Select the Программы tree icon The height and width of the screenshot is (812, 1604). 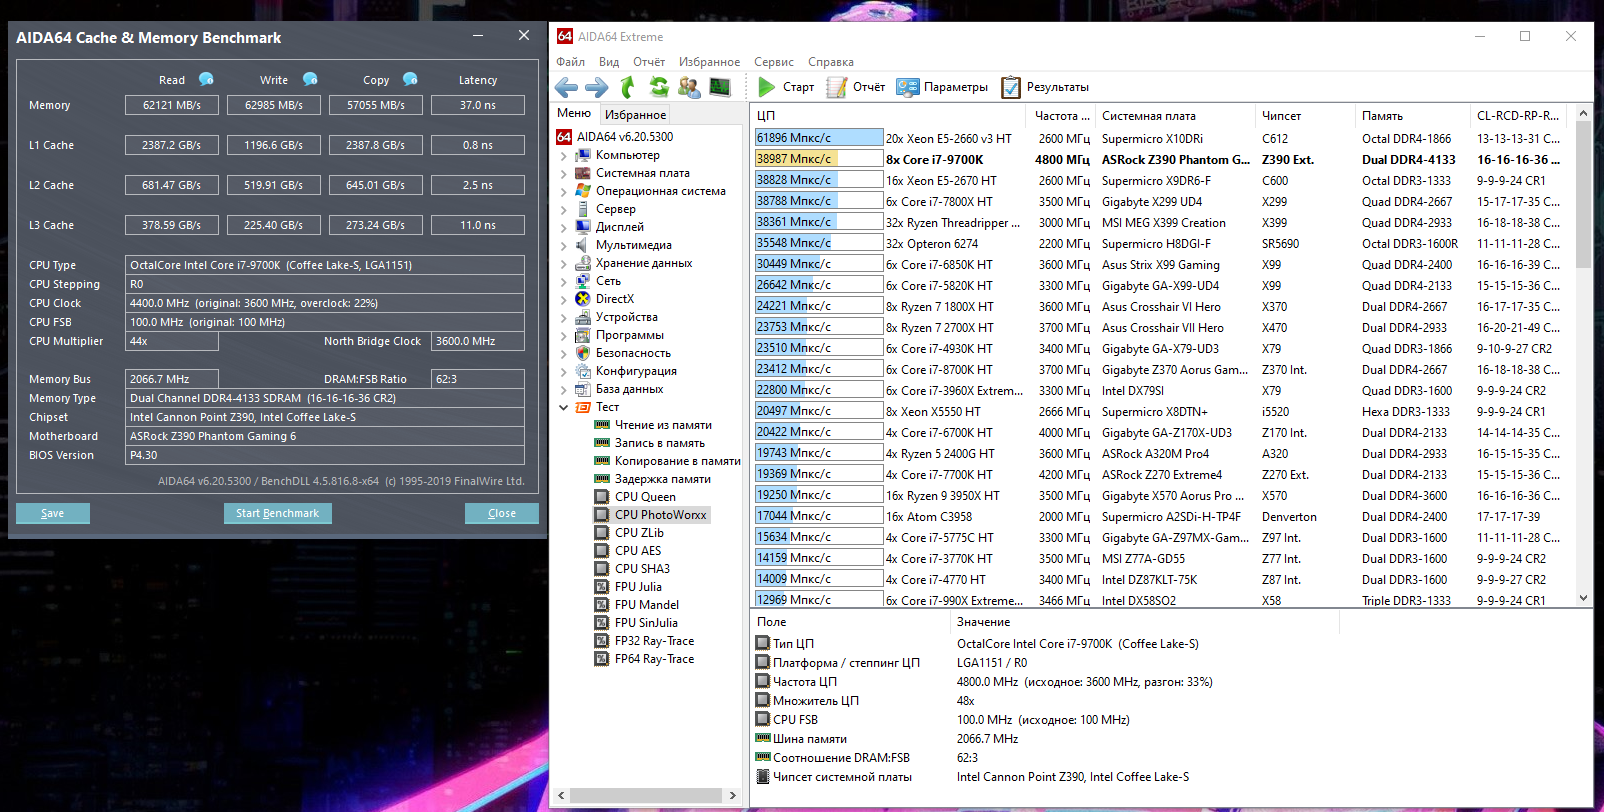[583, 335]
